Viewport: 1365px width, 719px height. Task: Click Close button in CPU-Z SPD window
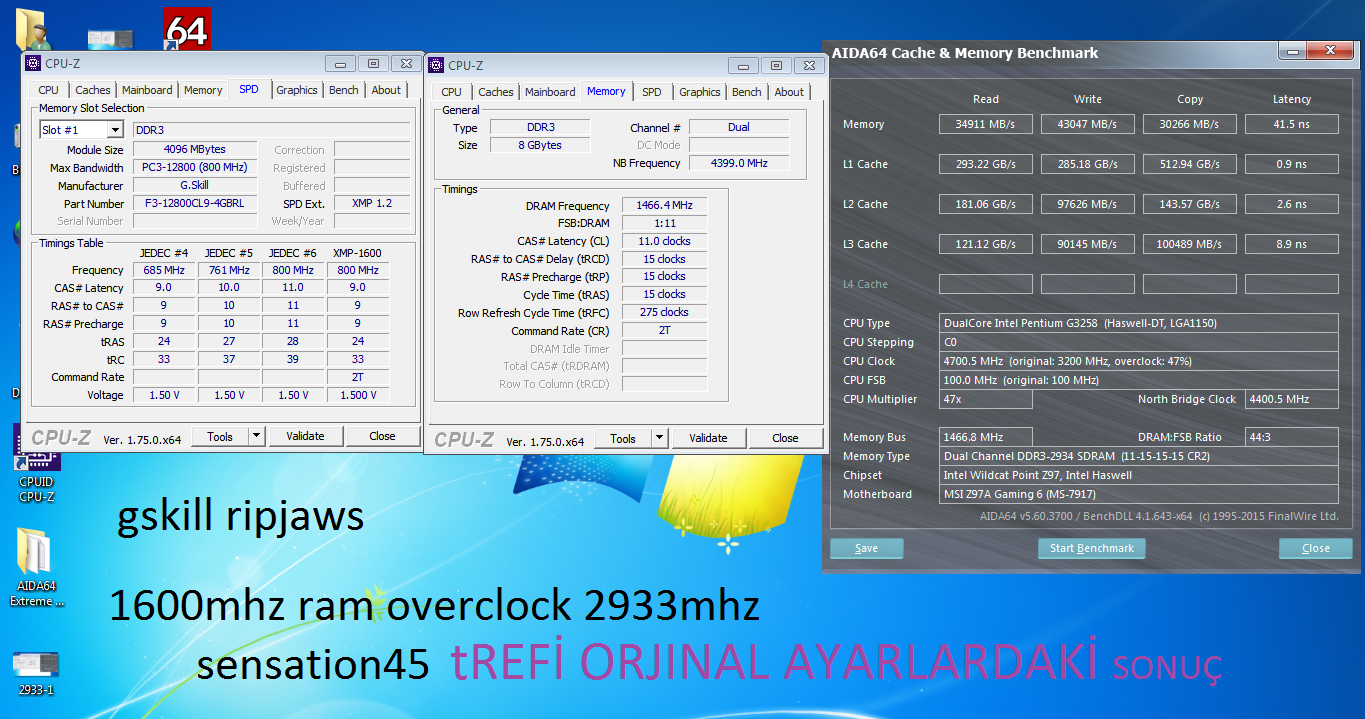pos(382,436)
